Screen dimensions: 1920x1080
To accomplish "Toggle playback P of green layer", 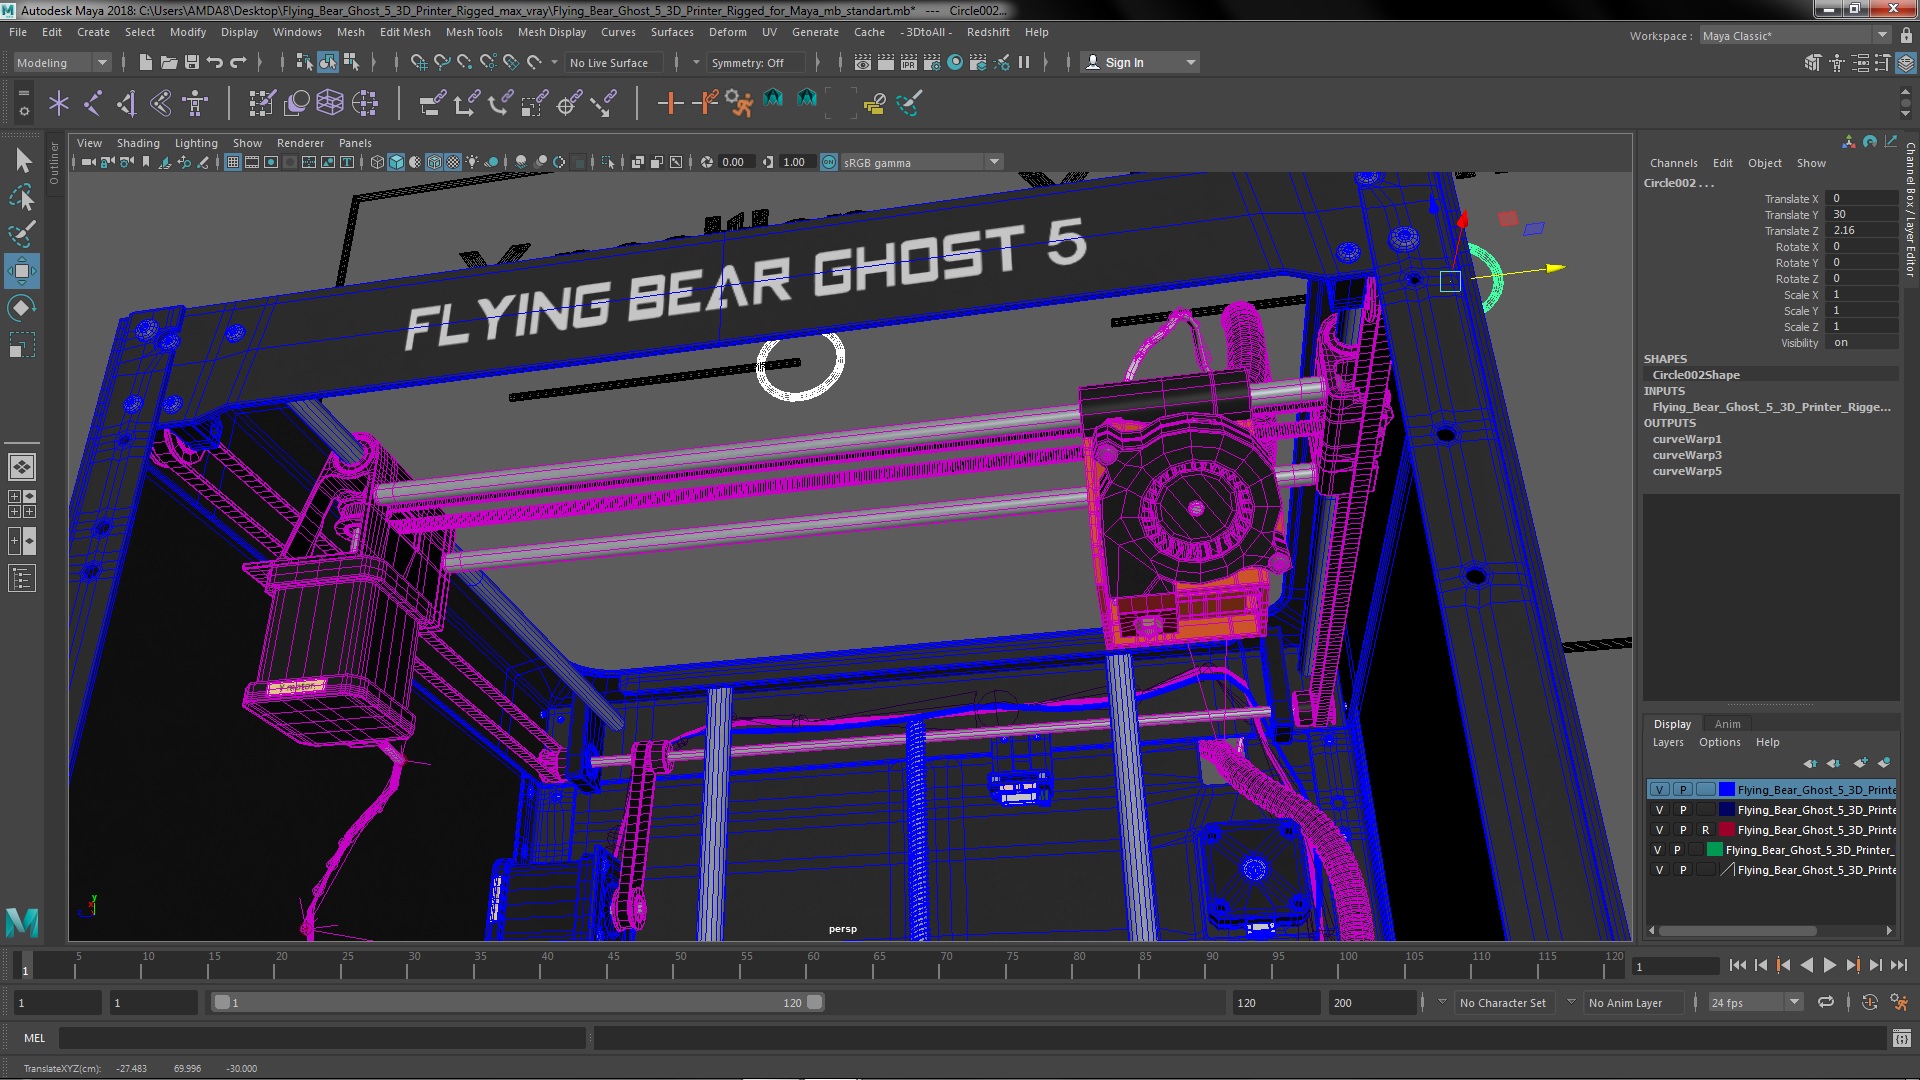I will (x=1677, y=850).
